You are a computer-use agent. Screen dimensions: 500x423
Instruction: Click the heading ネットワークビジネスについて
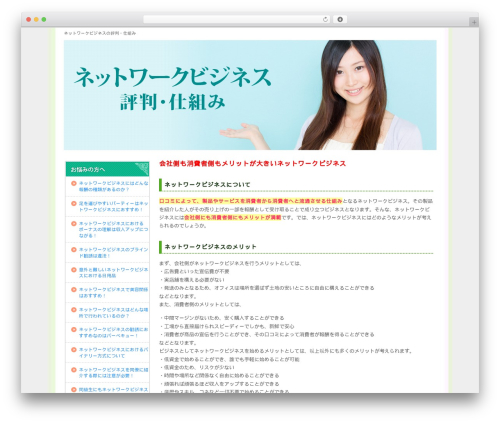click(207, 184)
